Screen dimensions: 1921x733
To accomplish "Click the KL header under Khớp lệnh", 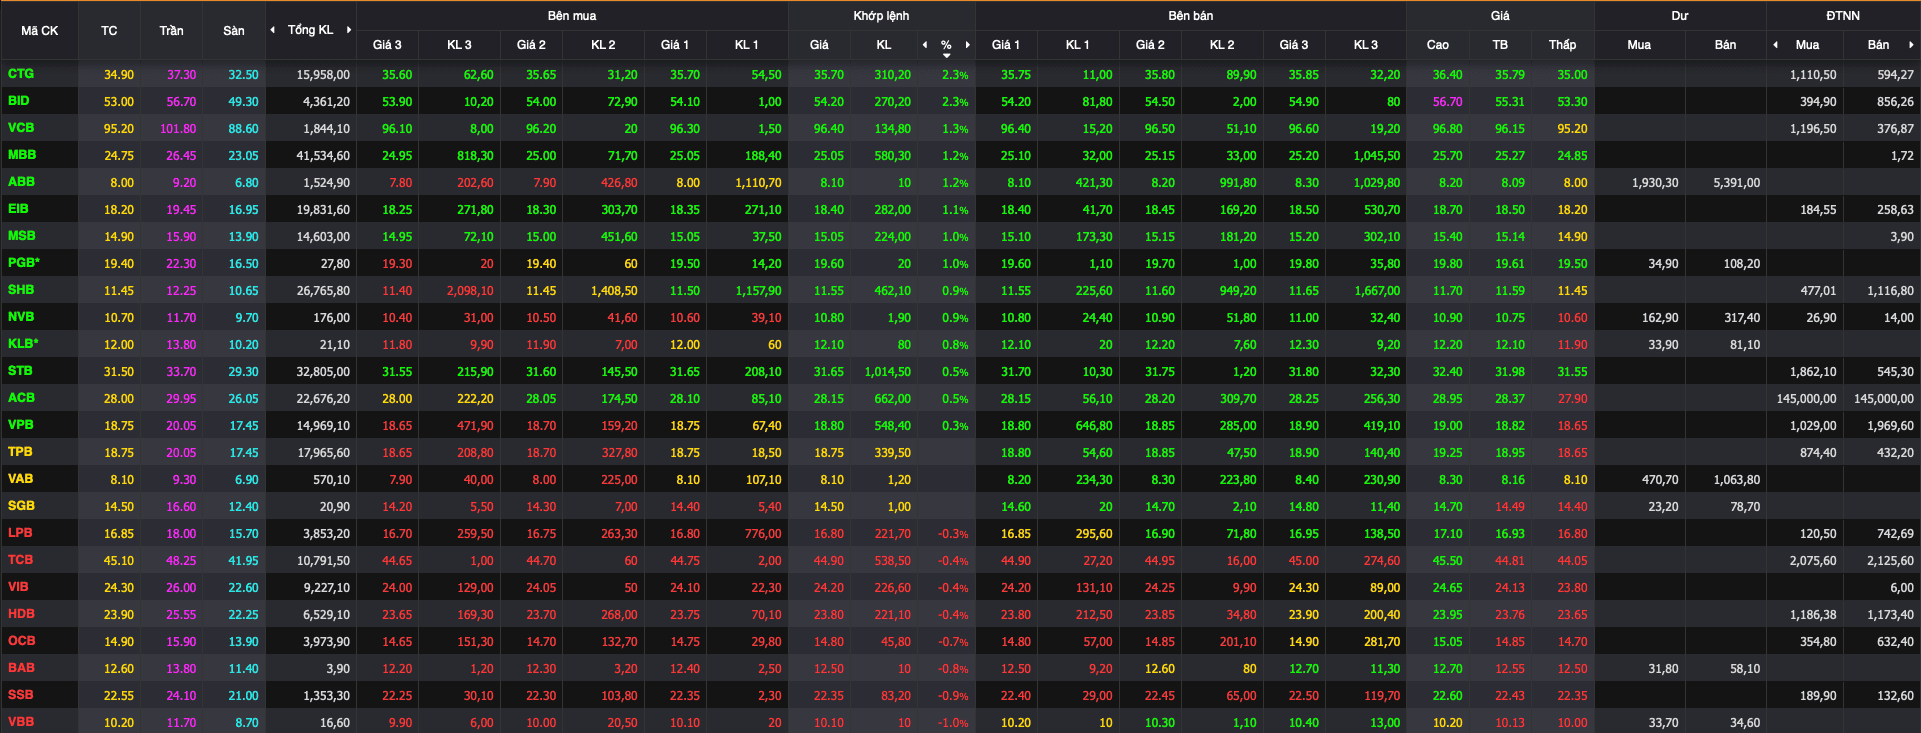I will coord(884,45).
